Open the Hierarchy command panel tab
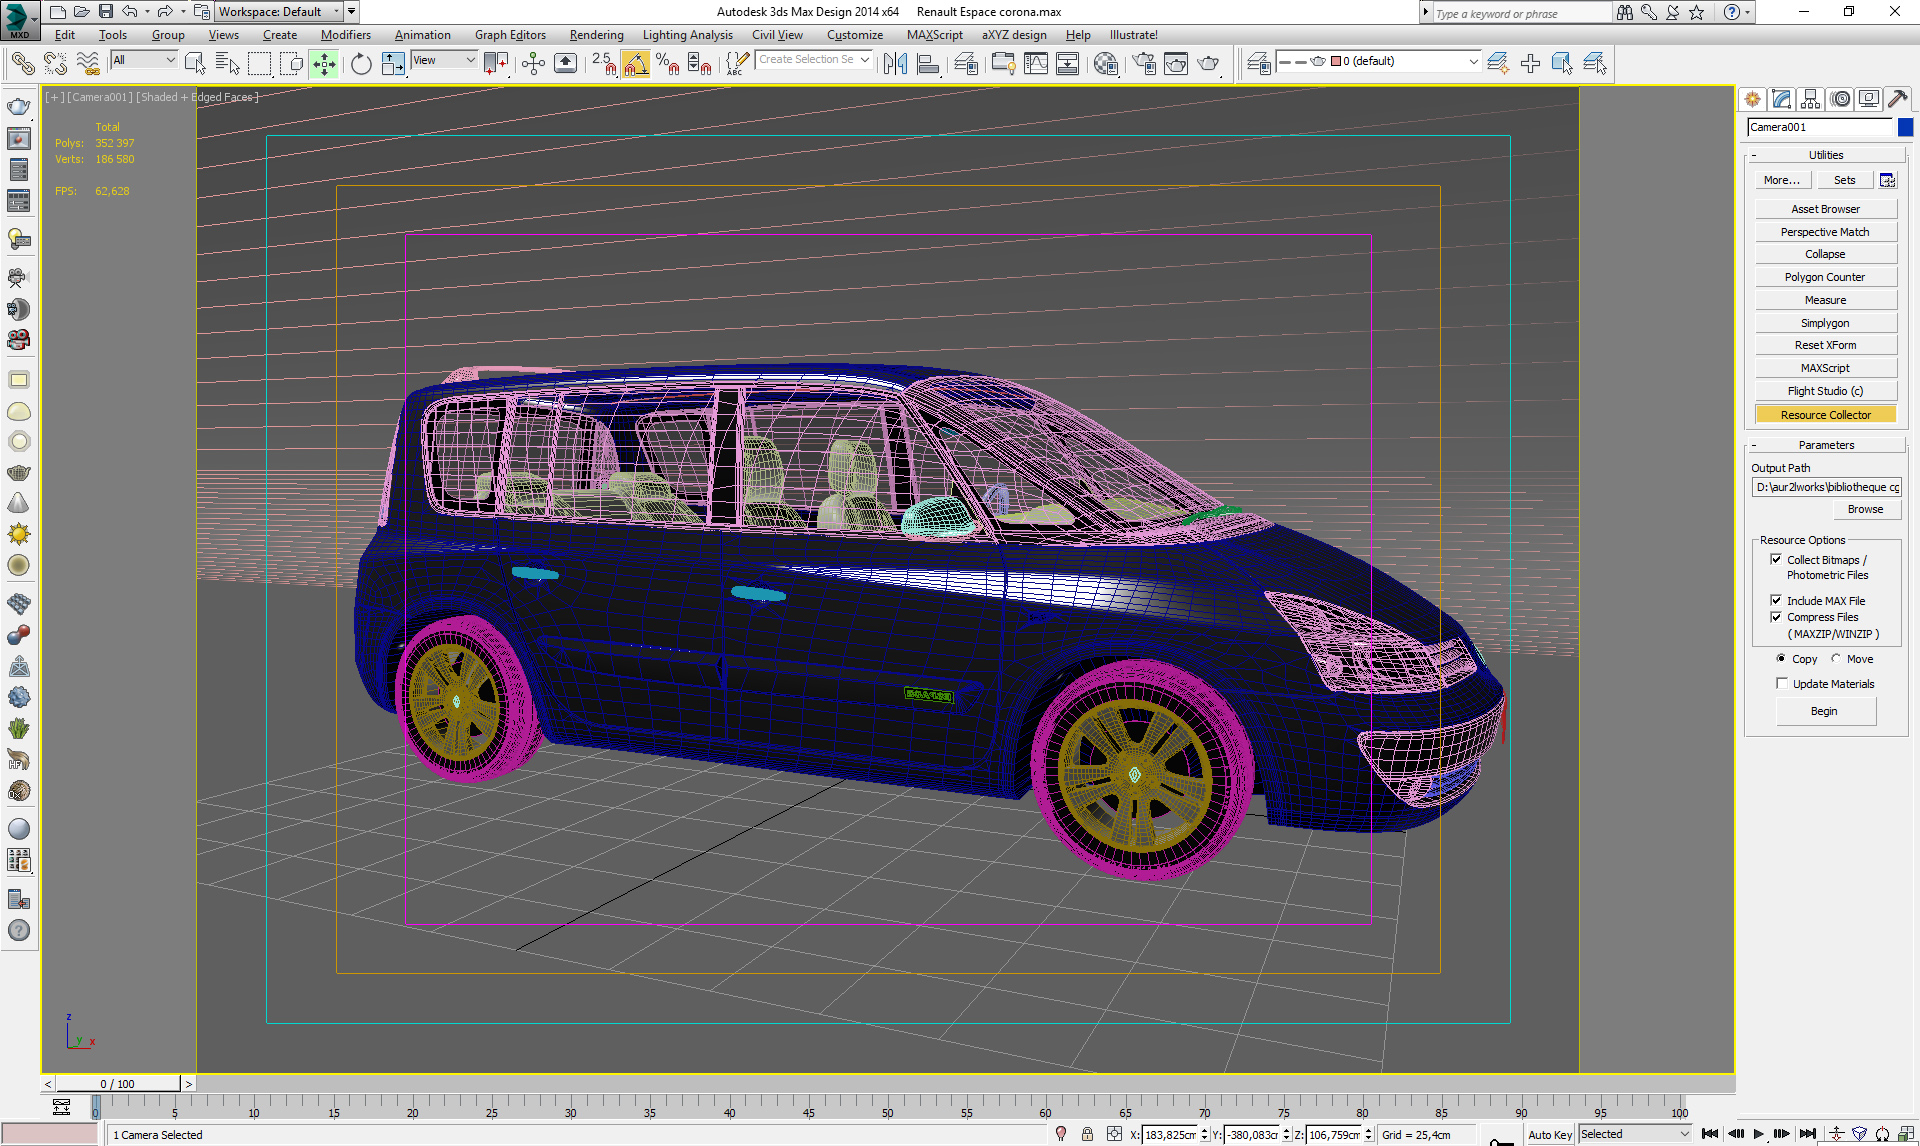The image size is (1920, 1146). click(1810, 99)
